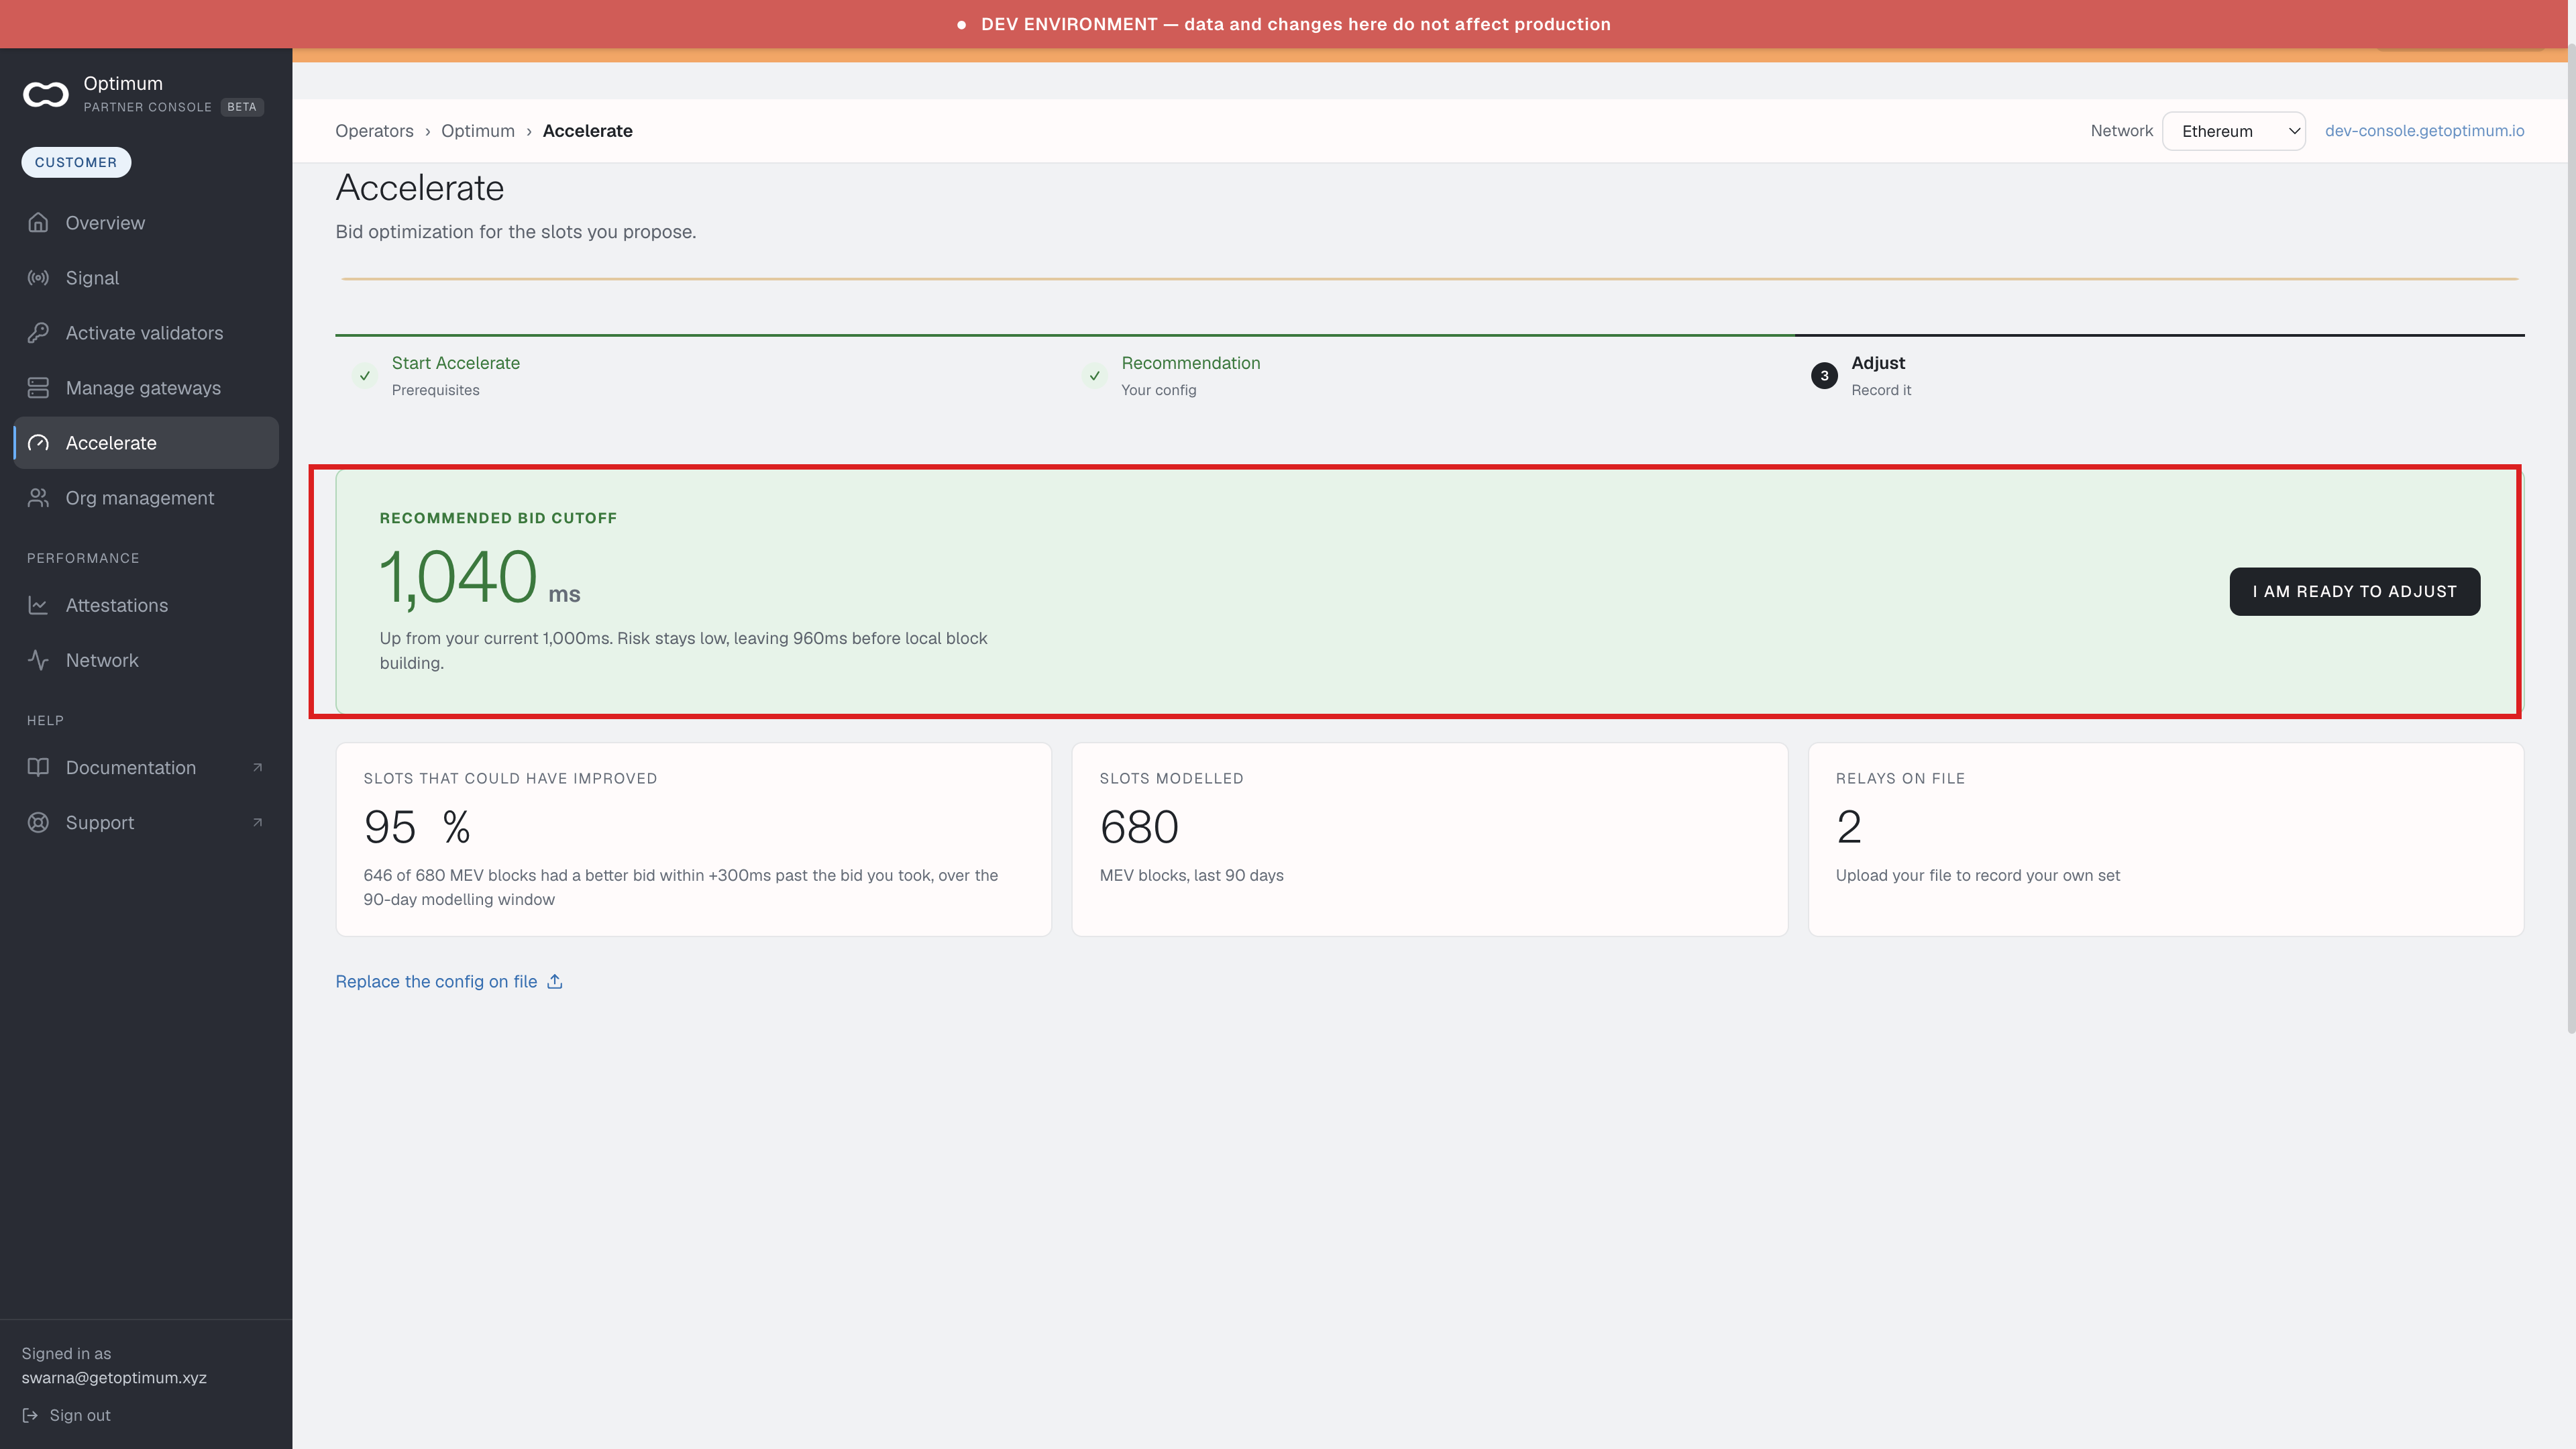Click the BETA label in the header
Image resolution: width=2576 pixels, height=1449 pixels.
[x=242, y=107]
